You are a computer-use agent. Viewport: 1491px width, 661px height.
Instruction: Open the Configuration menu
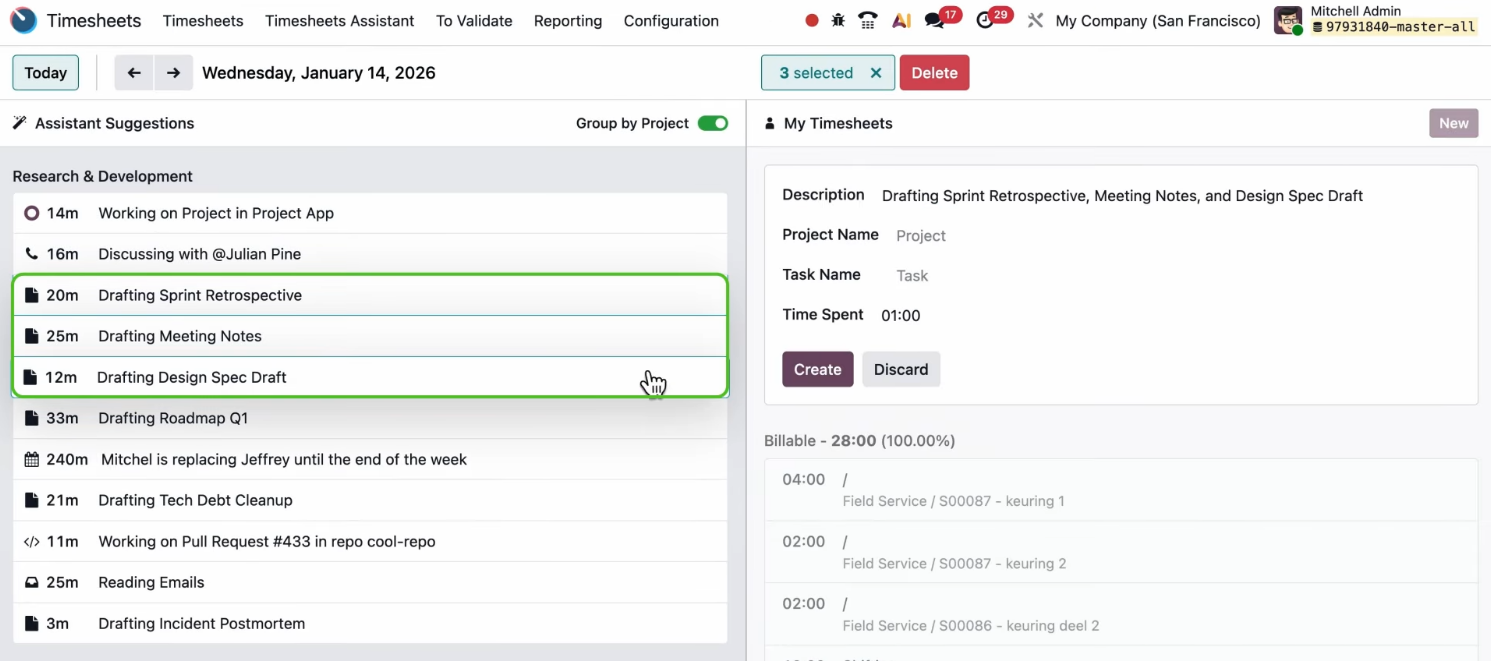coord(671,20)
